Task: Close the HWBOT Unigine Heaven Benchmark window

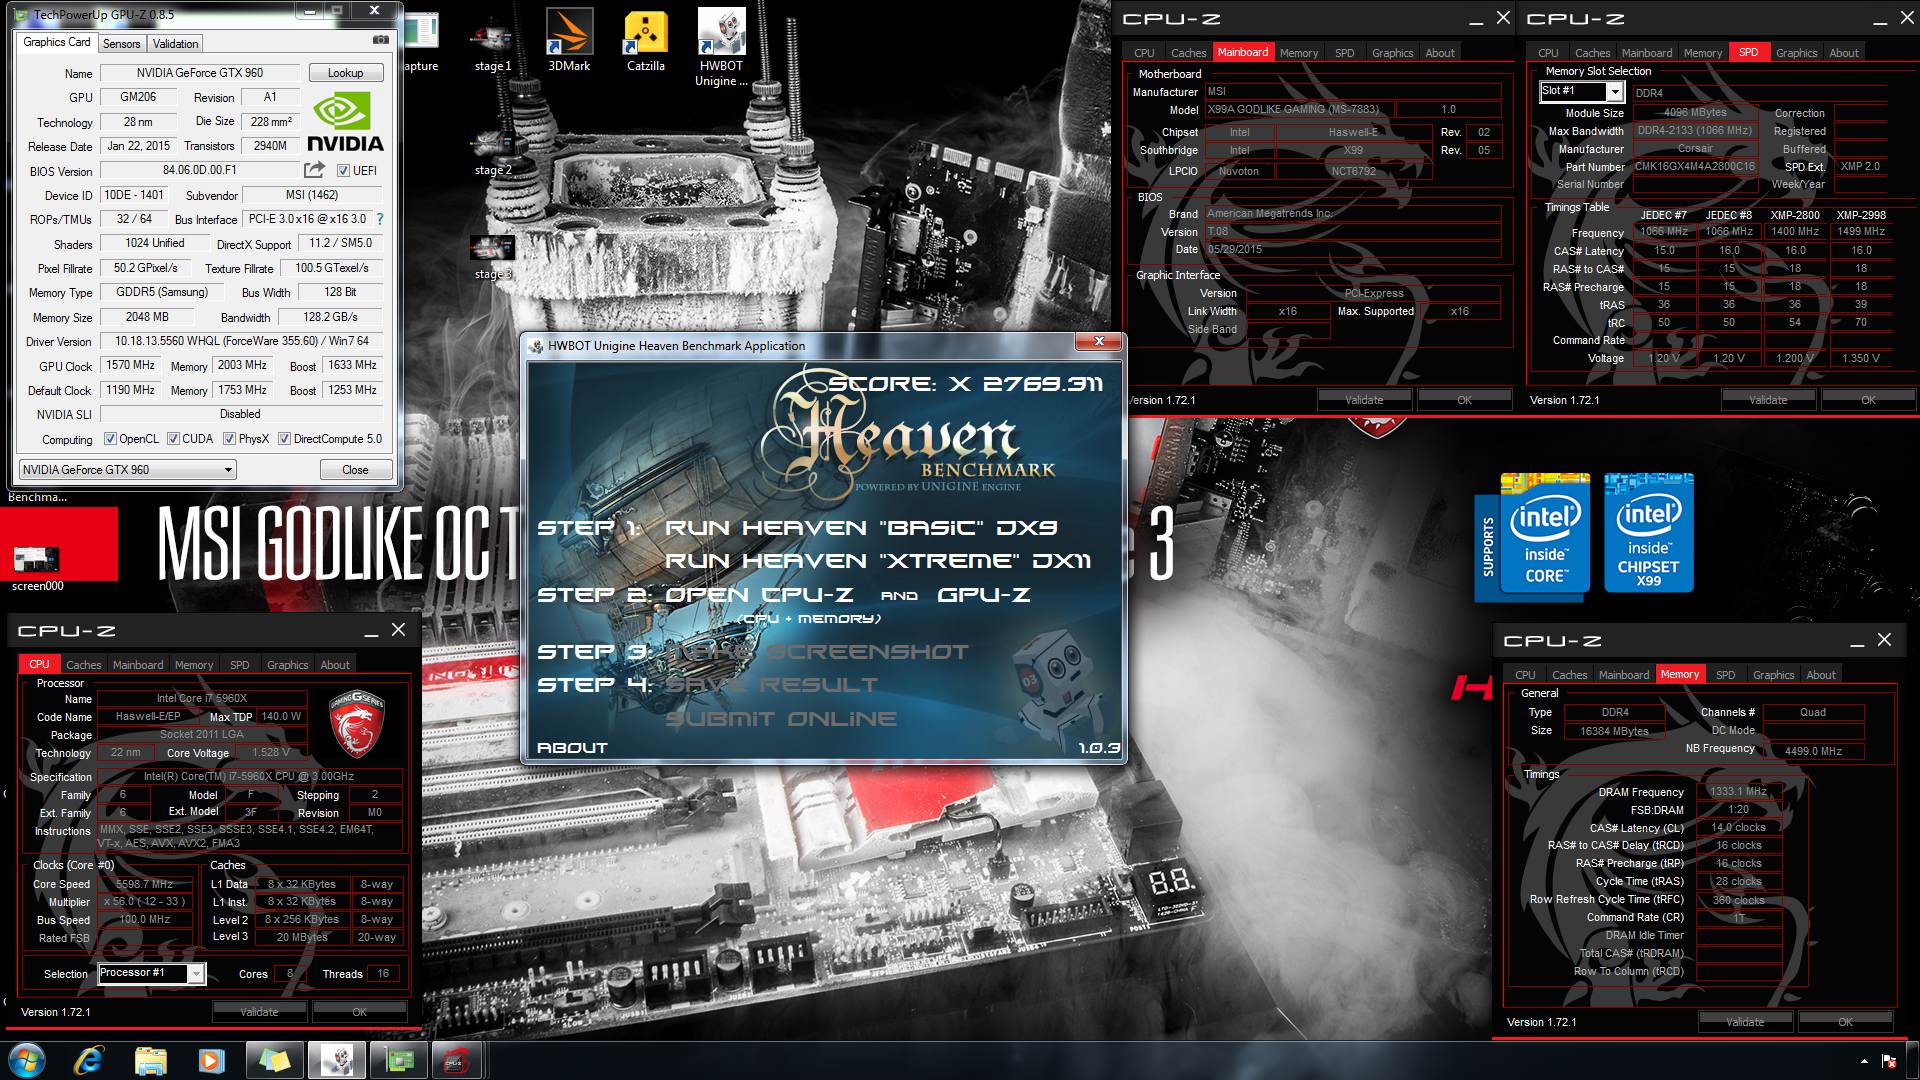Action: pos(1099,342)
